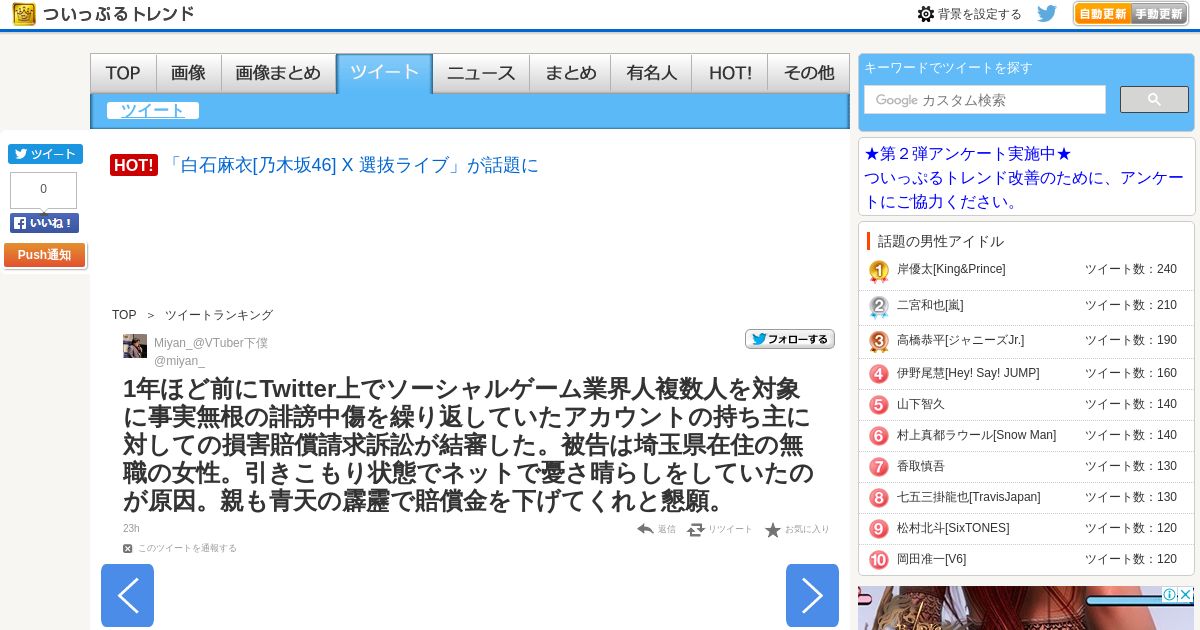The image size is (1200, 630).
Task: Click the number 6 rank badge
Action: click(x=879, y=436)
